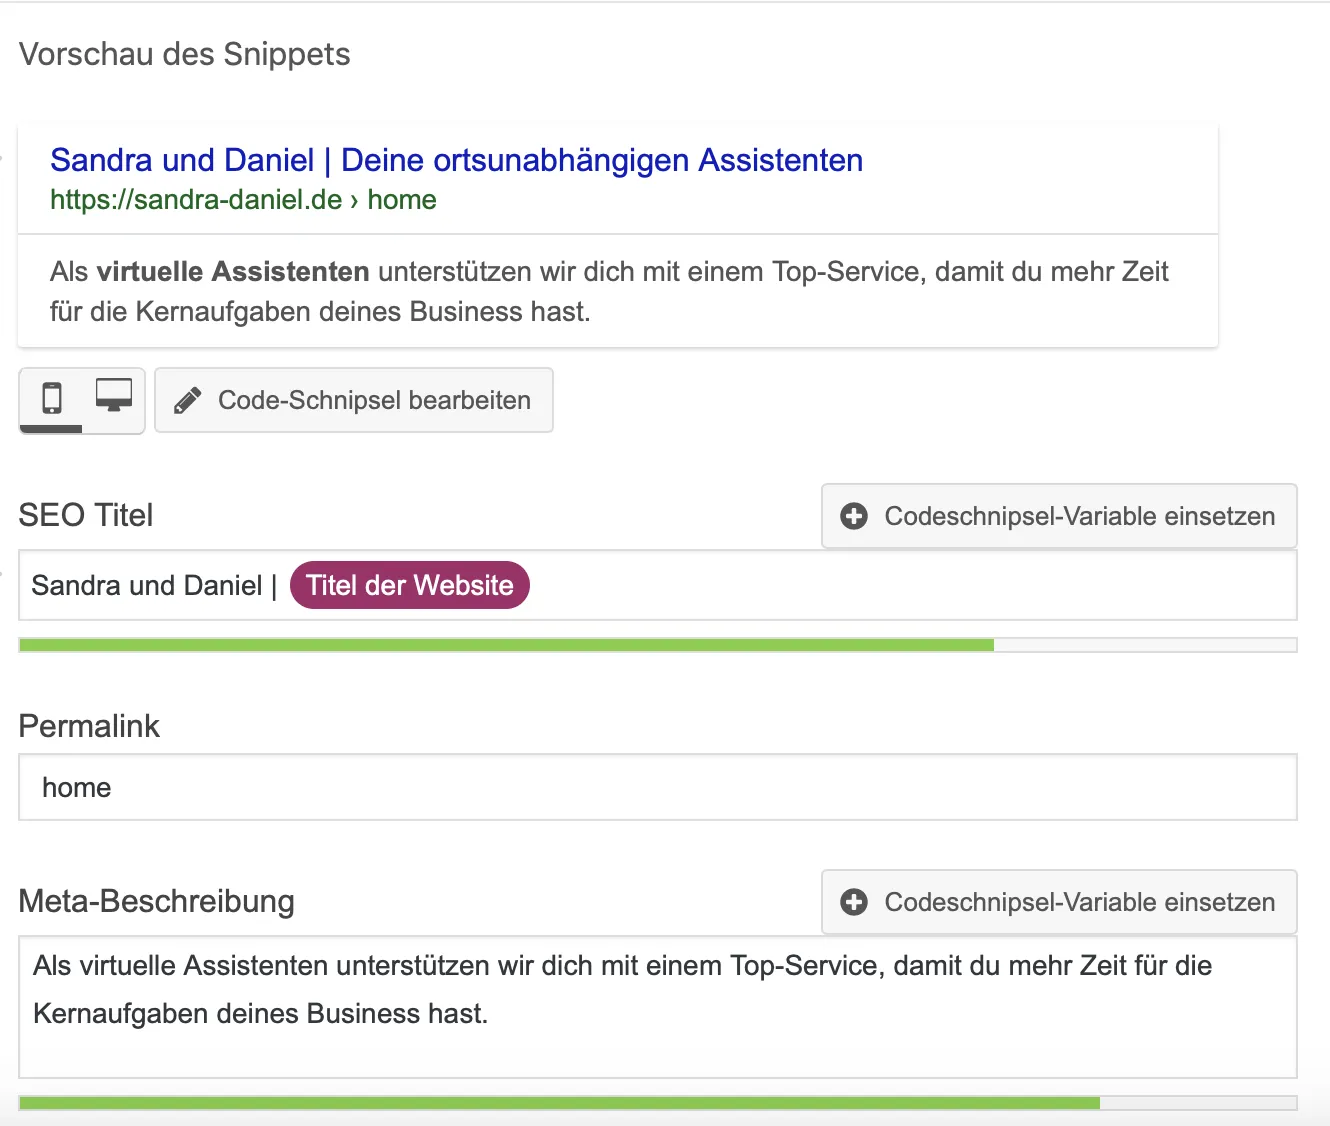Insert Codeschnipsel-Variable for SEO Titel
The image size is (1330, 1126).
(1059, 516)
